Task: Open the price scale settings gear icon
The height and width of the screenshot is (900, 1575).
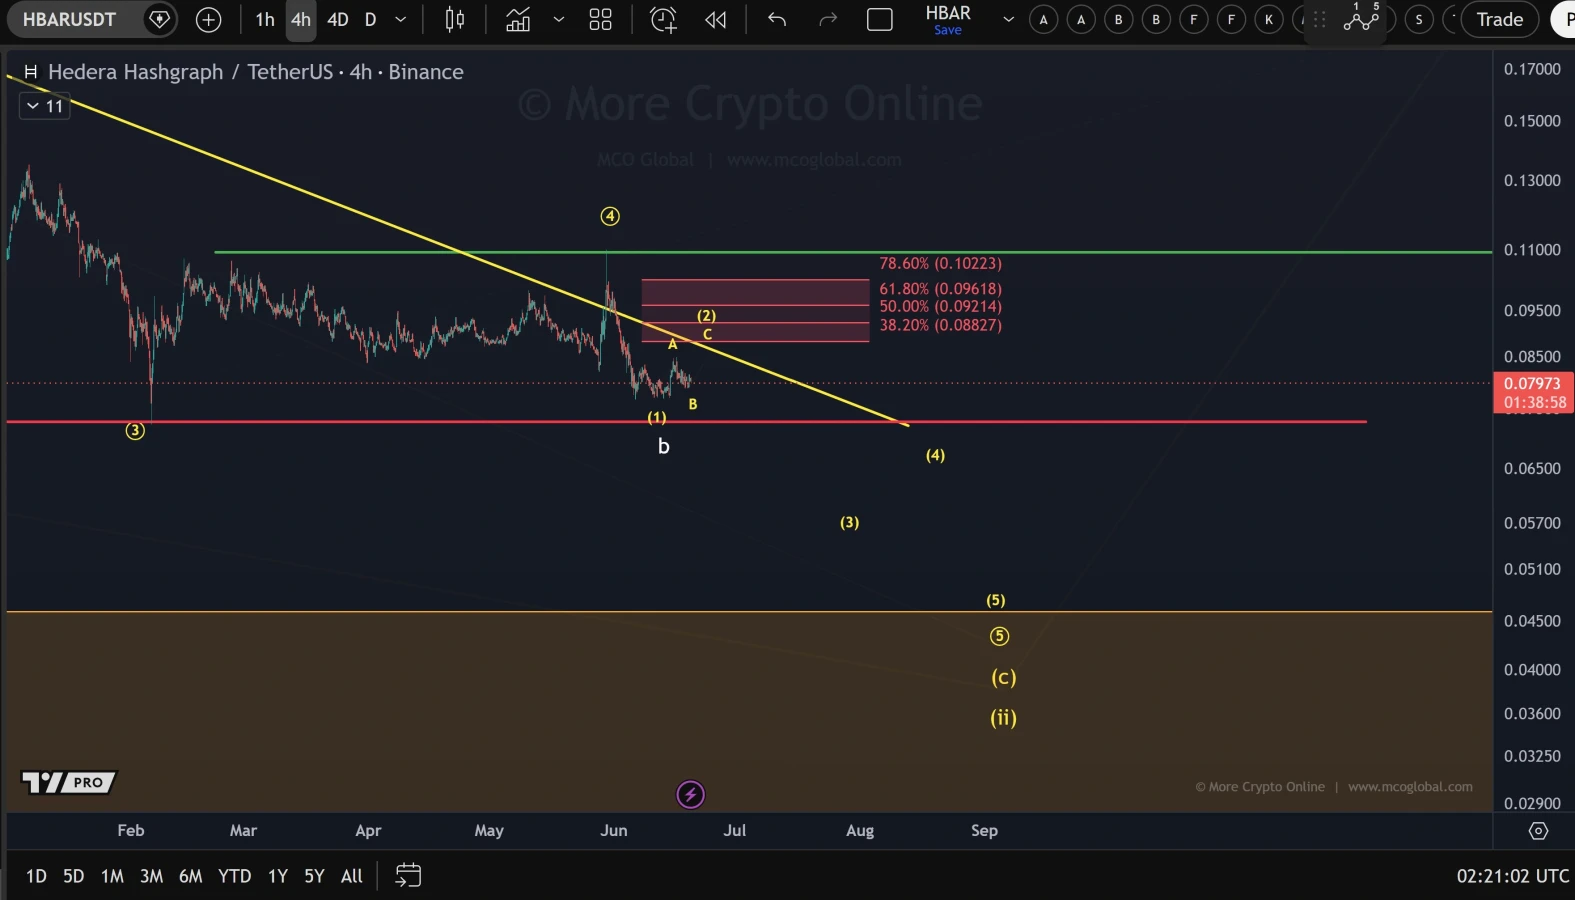Action: click(1538, 831)
